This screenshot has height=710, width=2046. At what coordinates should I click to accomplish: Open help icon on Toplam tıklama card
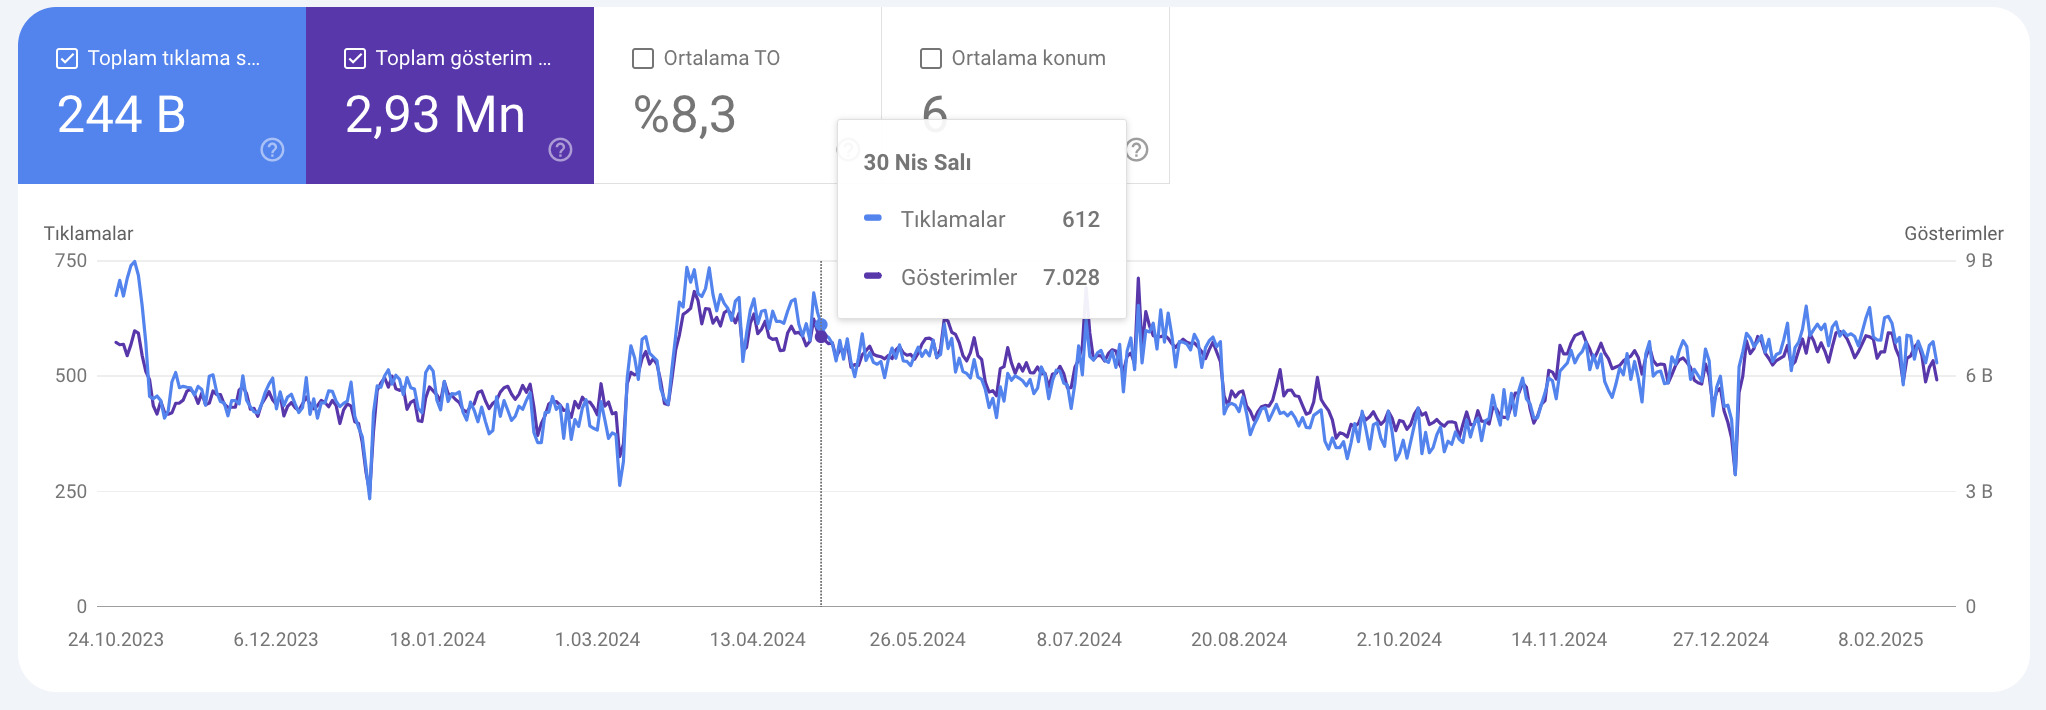(x=273, y=150)
